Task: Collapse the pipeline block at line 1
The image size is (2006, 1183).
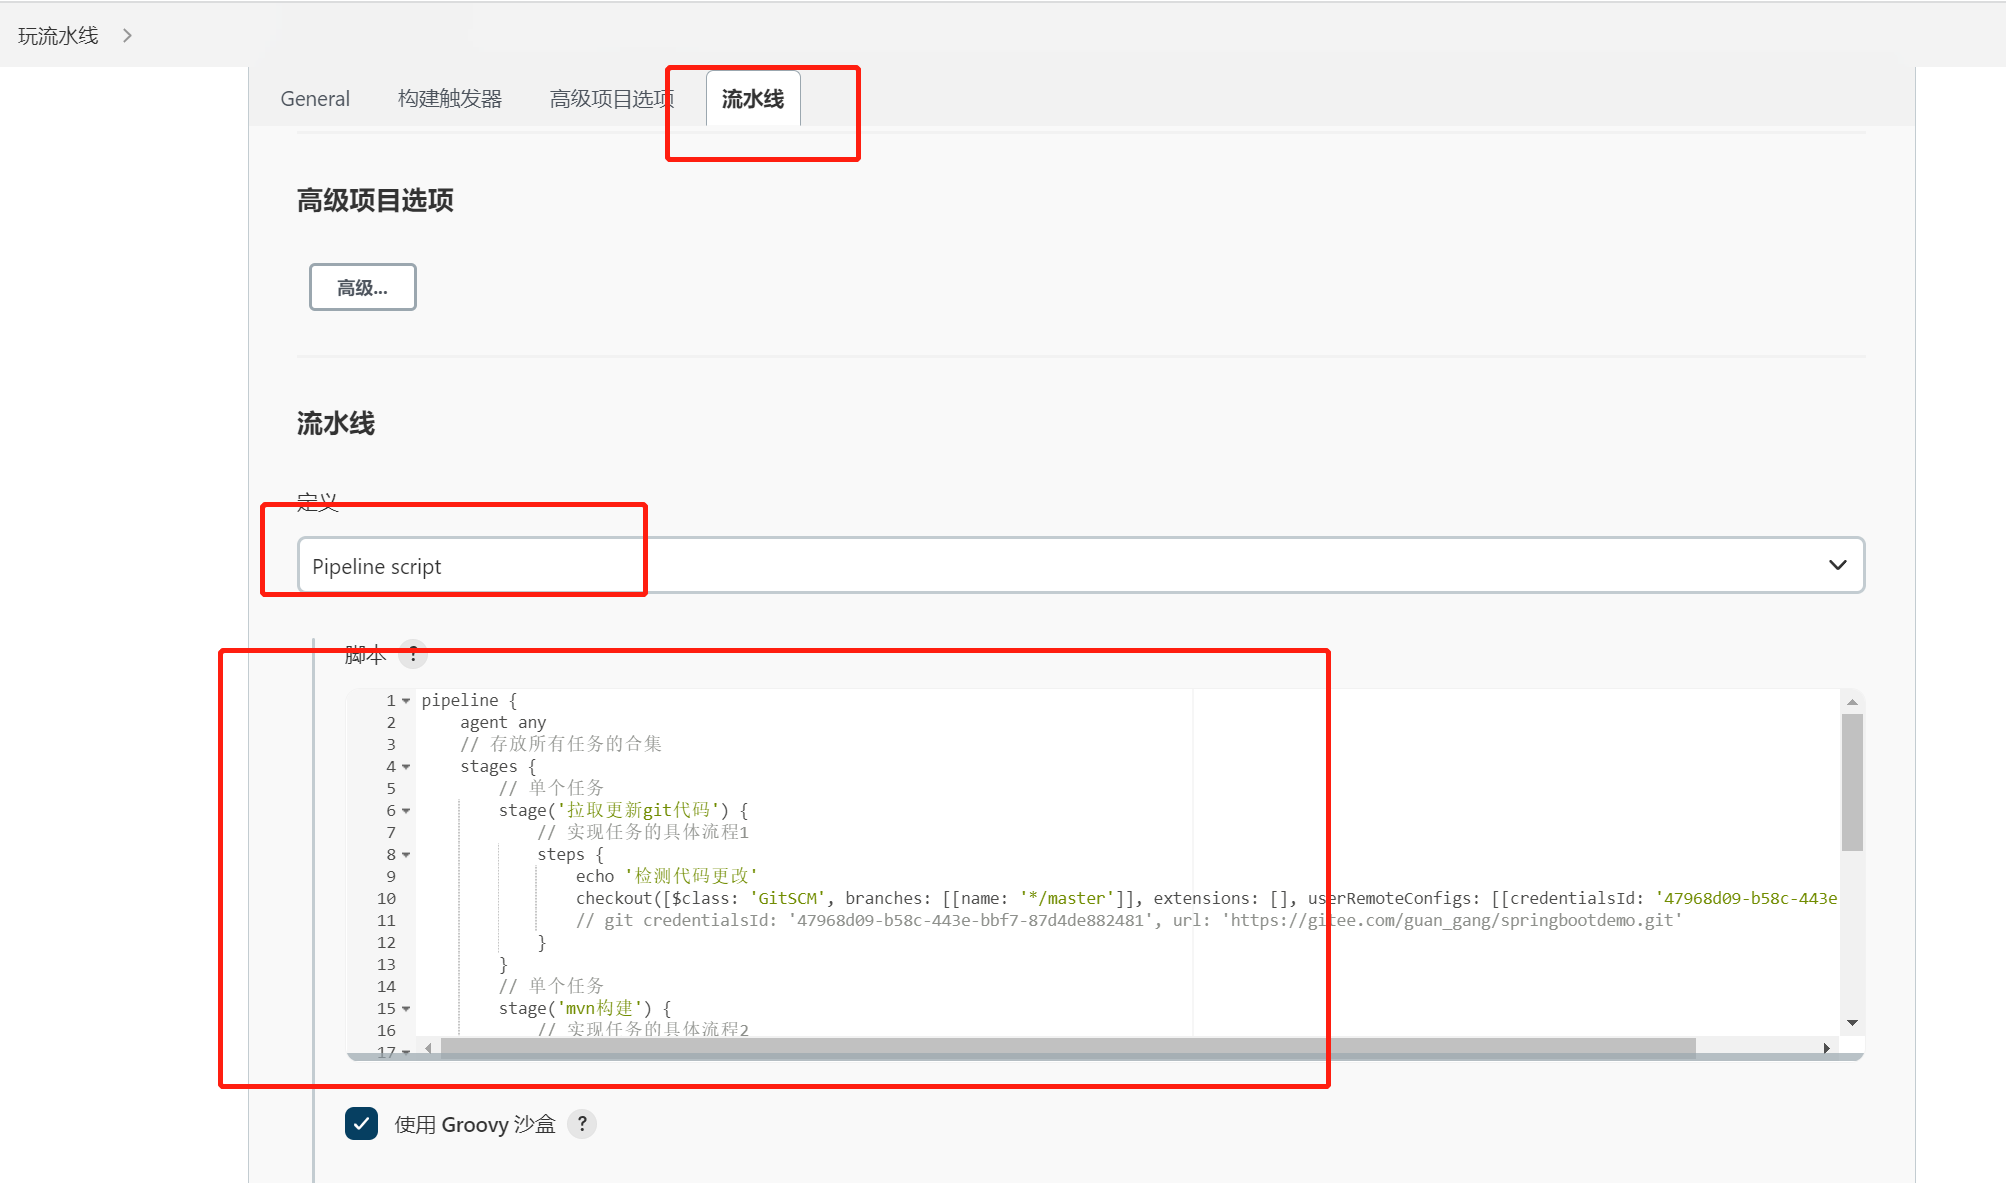Action: [x=406, y=701]
